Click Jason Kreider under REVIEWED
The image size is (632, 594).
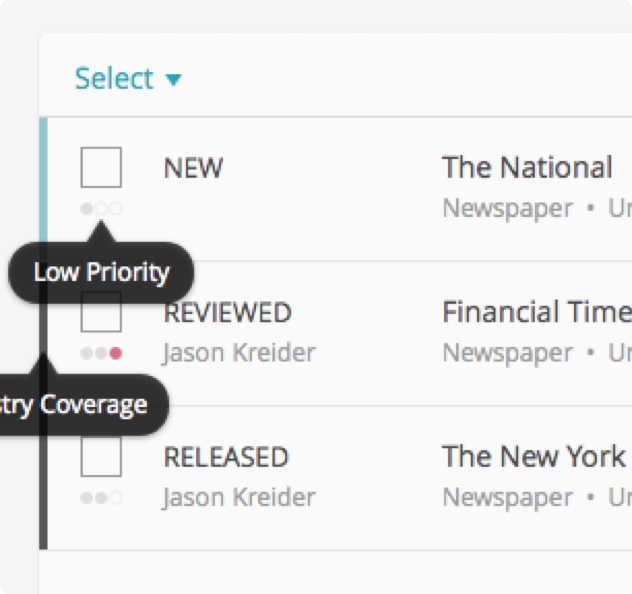pos(239,353)
